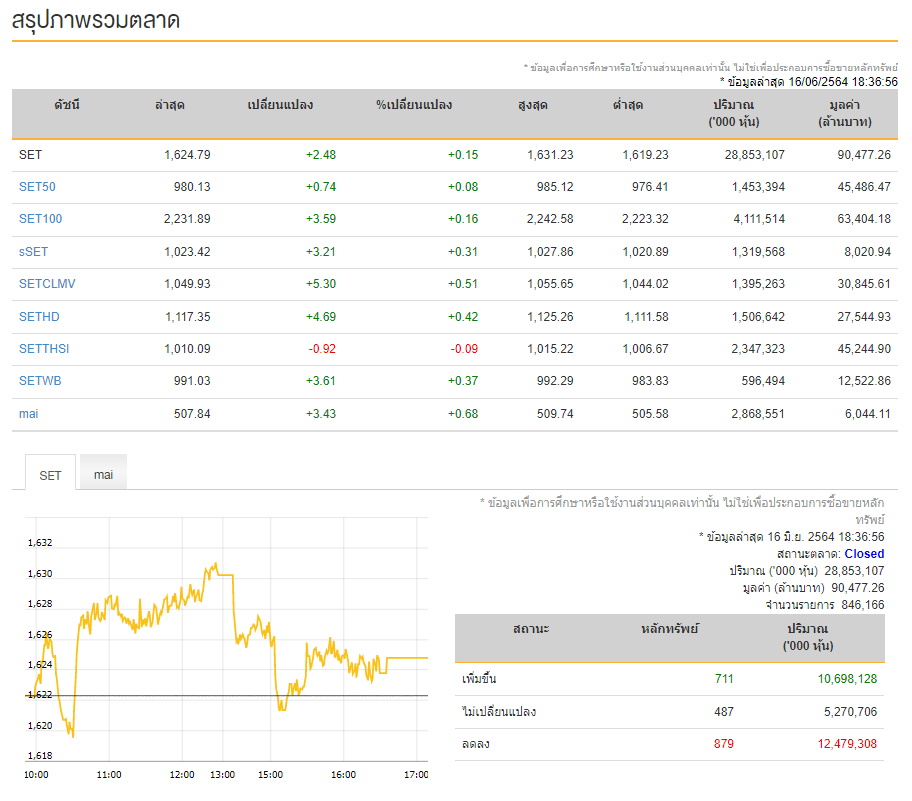Open the SET50 index link

click(37, 187)
